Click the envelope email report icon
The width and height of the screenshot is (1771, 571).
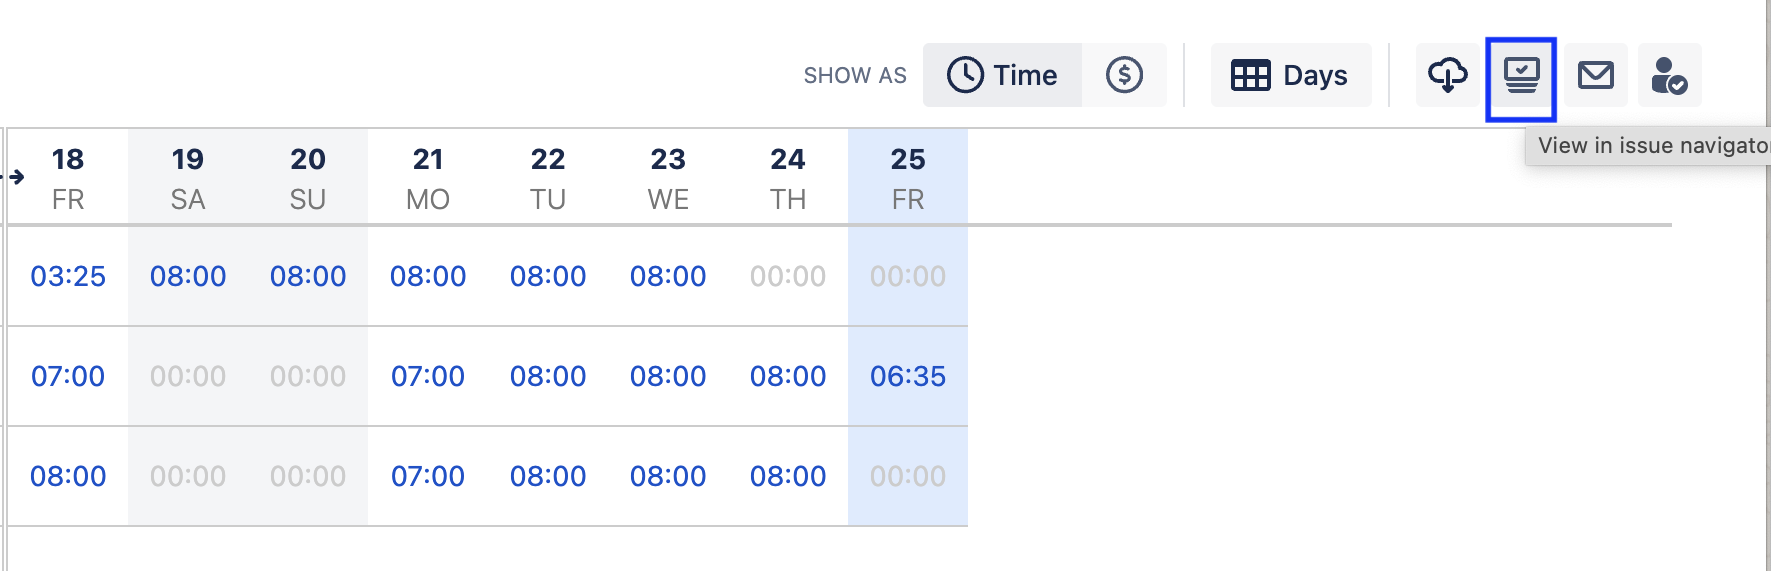point(1595,75)
